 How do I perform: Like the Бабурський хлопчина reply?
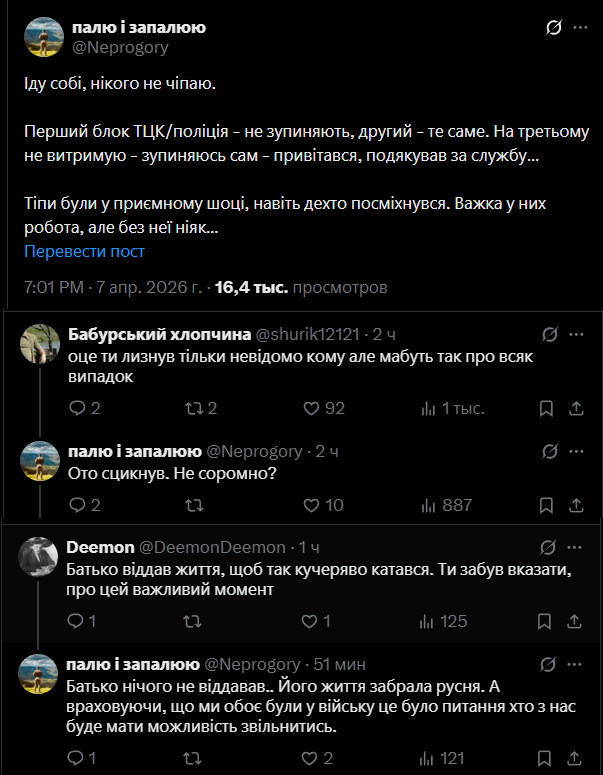(x=311, y=408)
